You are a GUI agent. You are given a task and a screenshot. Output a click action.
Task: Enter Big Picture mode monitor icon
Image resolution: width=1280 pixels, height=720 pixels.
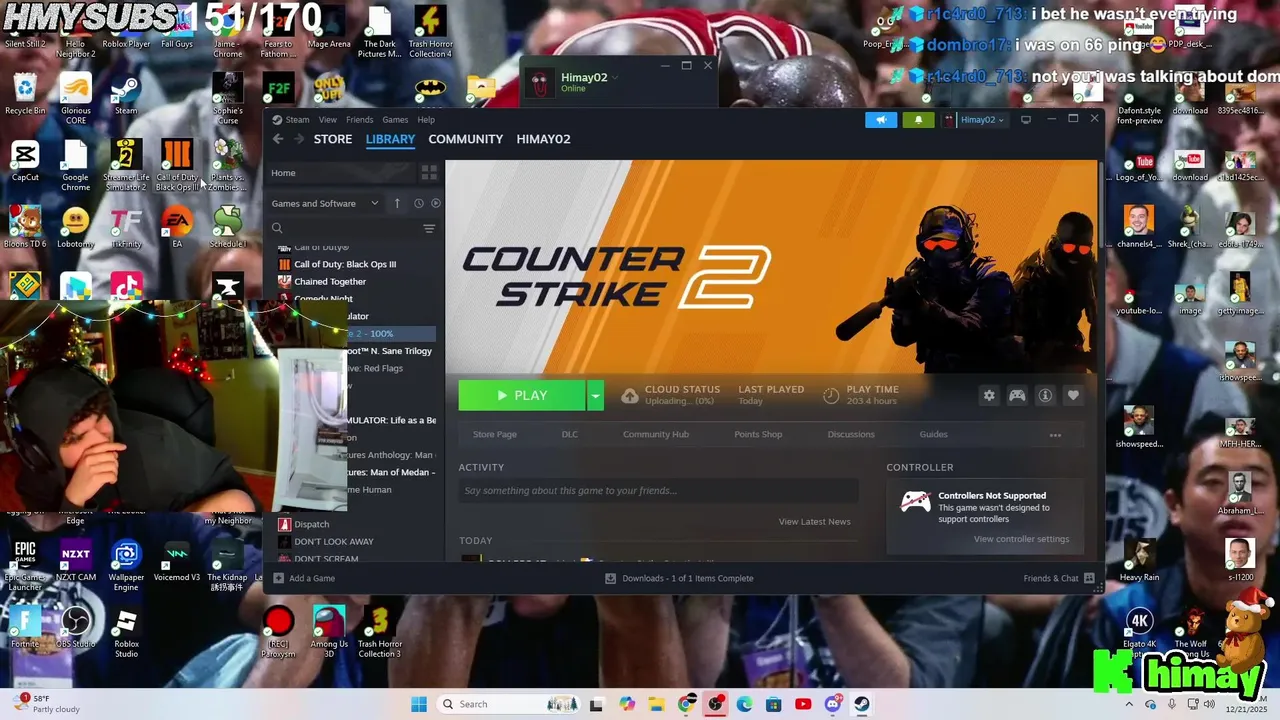tap(1025, 120)
